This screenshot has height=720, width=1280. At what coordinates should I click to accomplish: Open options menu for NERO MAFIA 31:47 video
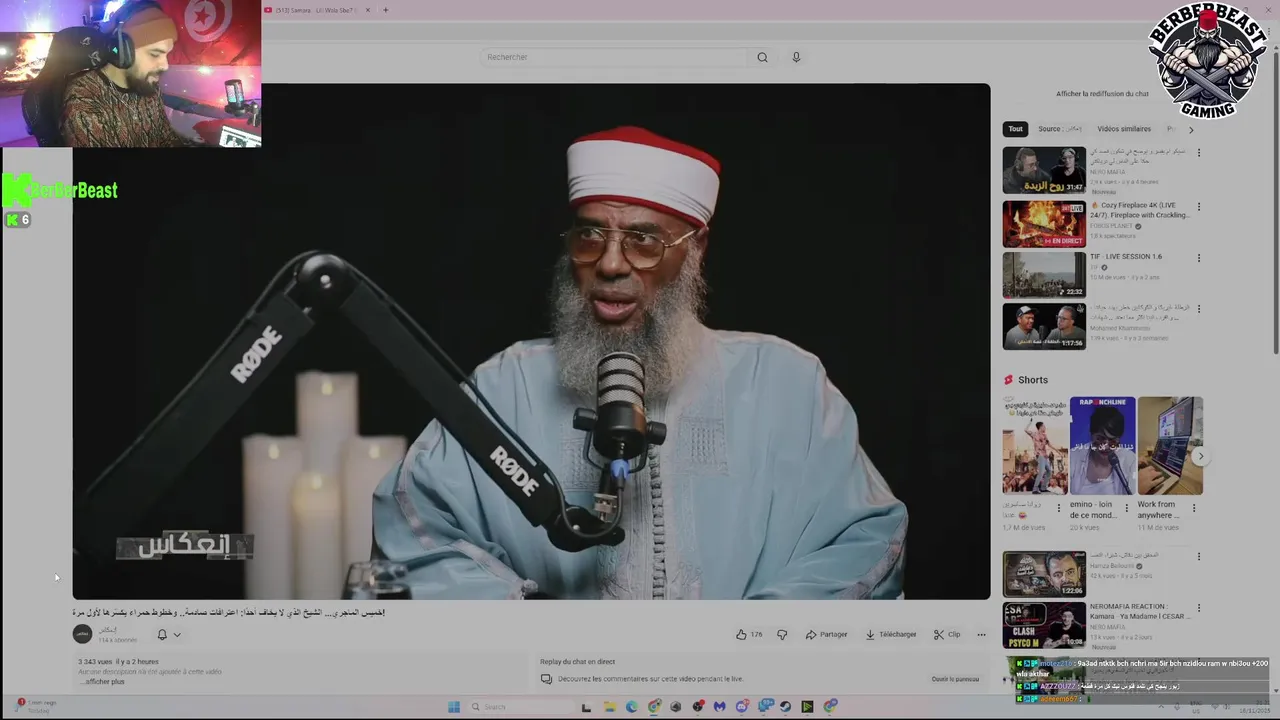click(x=1199, y=153)
